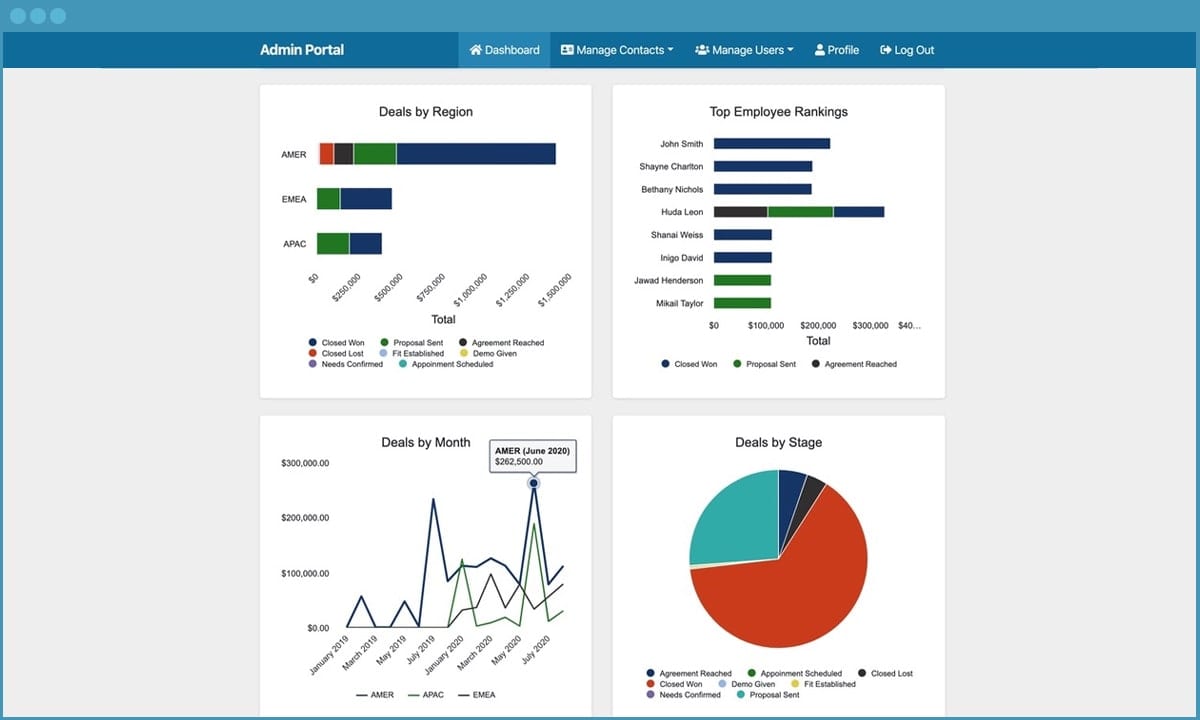Click the Manage Contacts card icon

[567, 50]
